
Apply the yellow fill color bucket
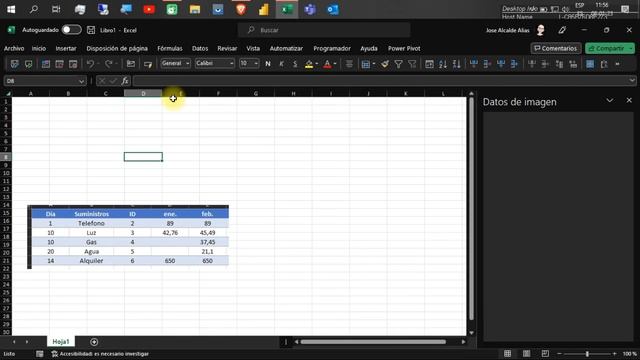click(x=309, y=64)
